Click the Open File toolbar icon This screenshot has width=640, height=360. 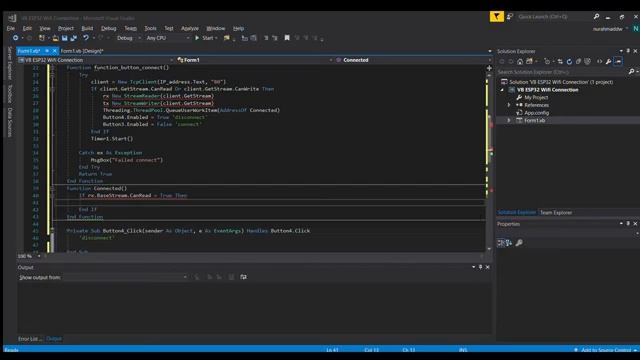coord(56,38)
